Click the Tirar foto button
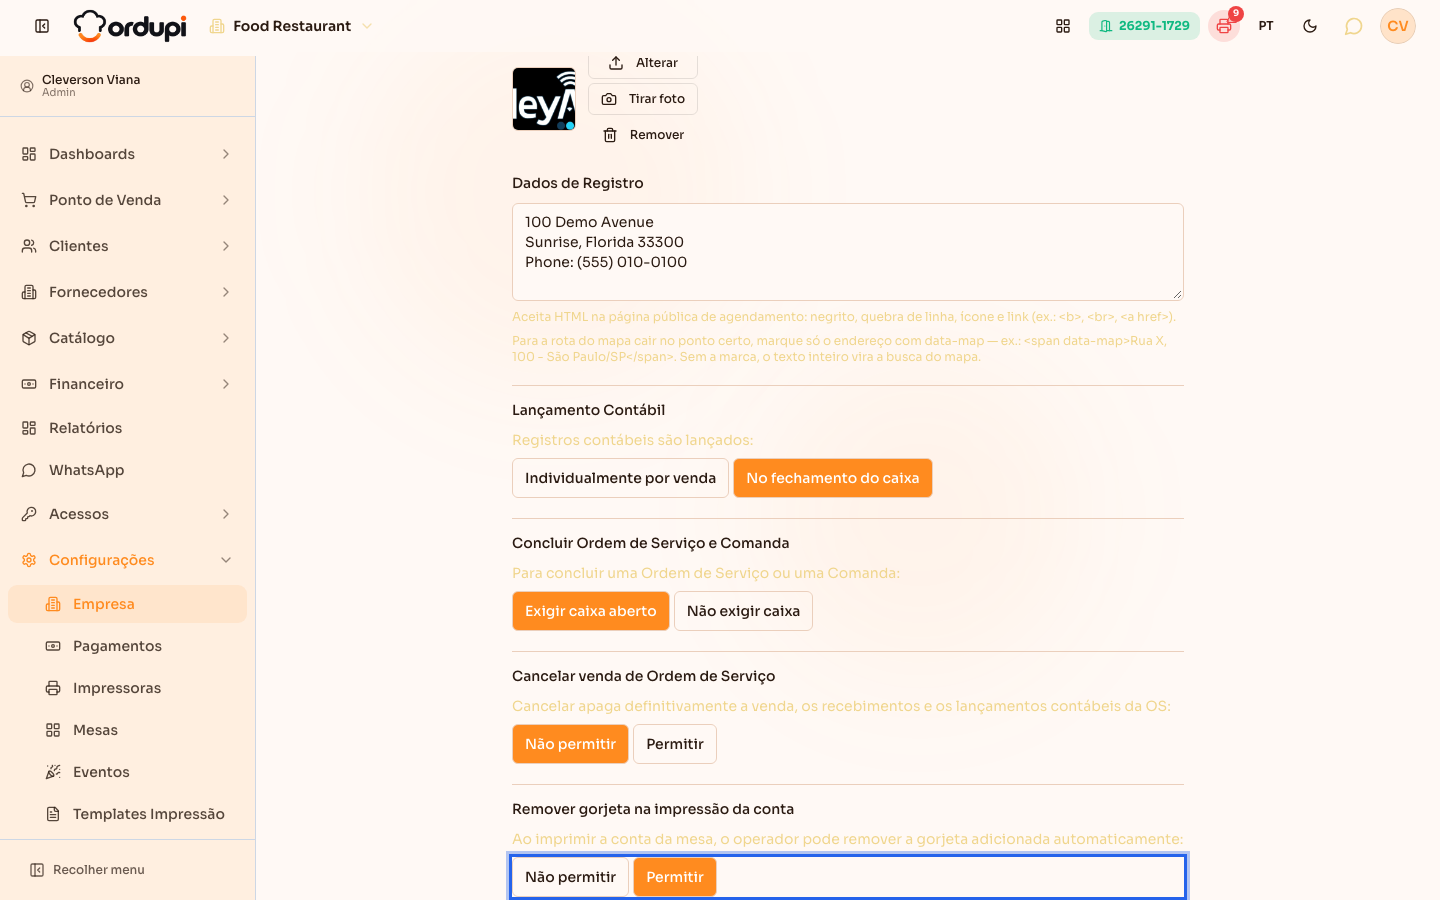Image resolution: width=1440 pixels, height=900 pixels. point(643,99)
